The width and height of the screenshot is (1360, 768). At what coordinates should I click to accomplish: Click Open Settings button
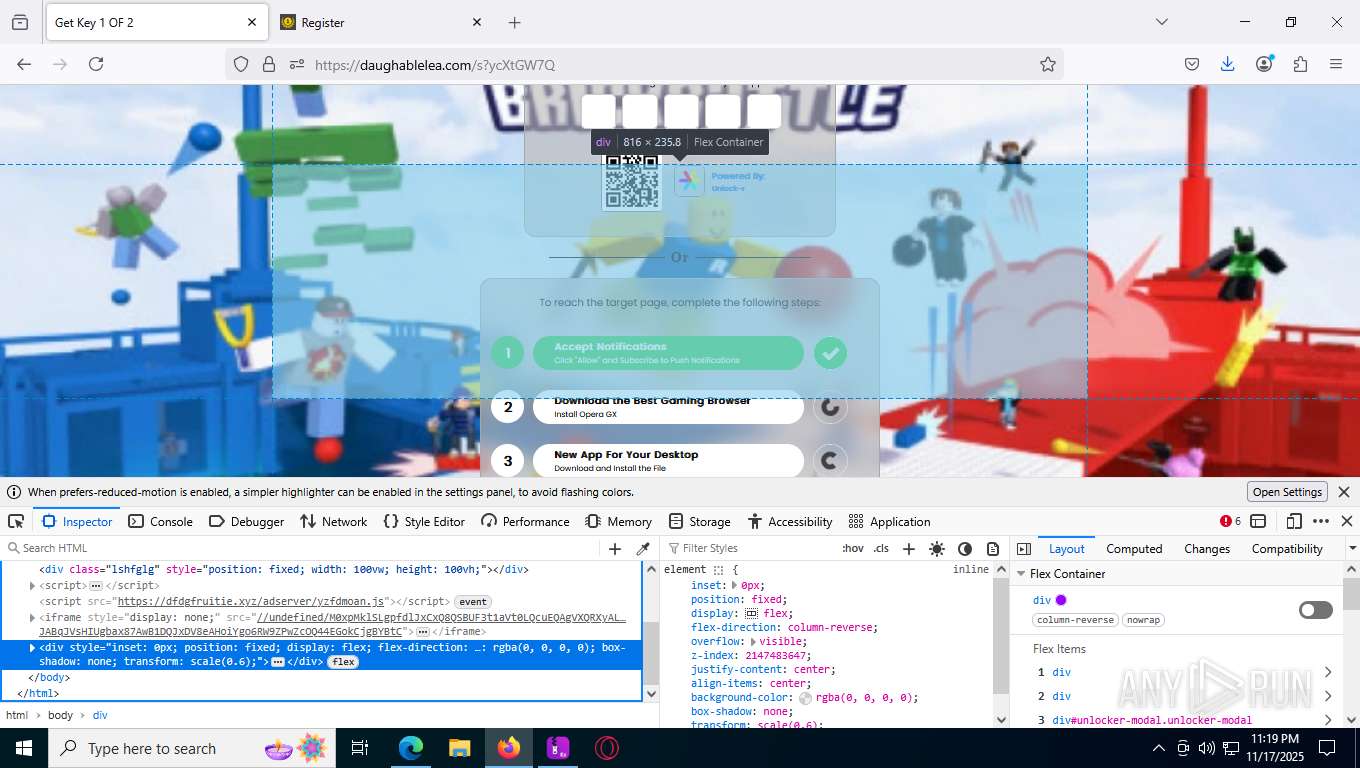[1287, 492]
